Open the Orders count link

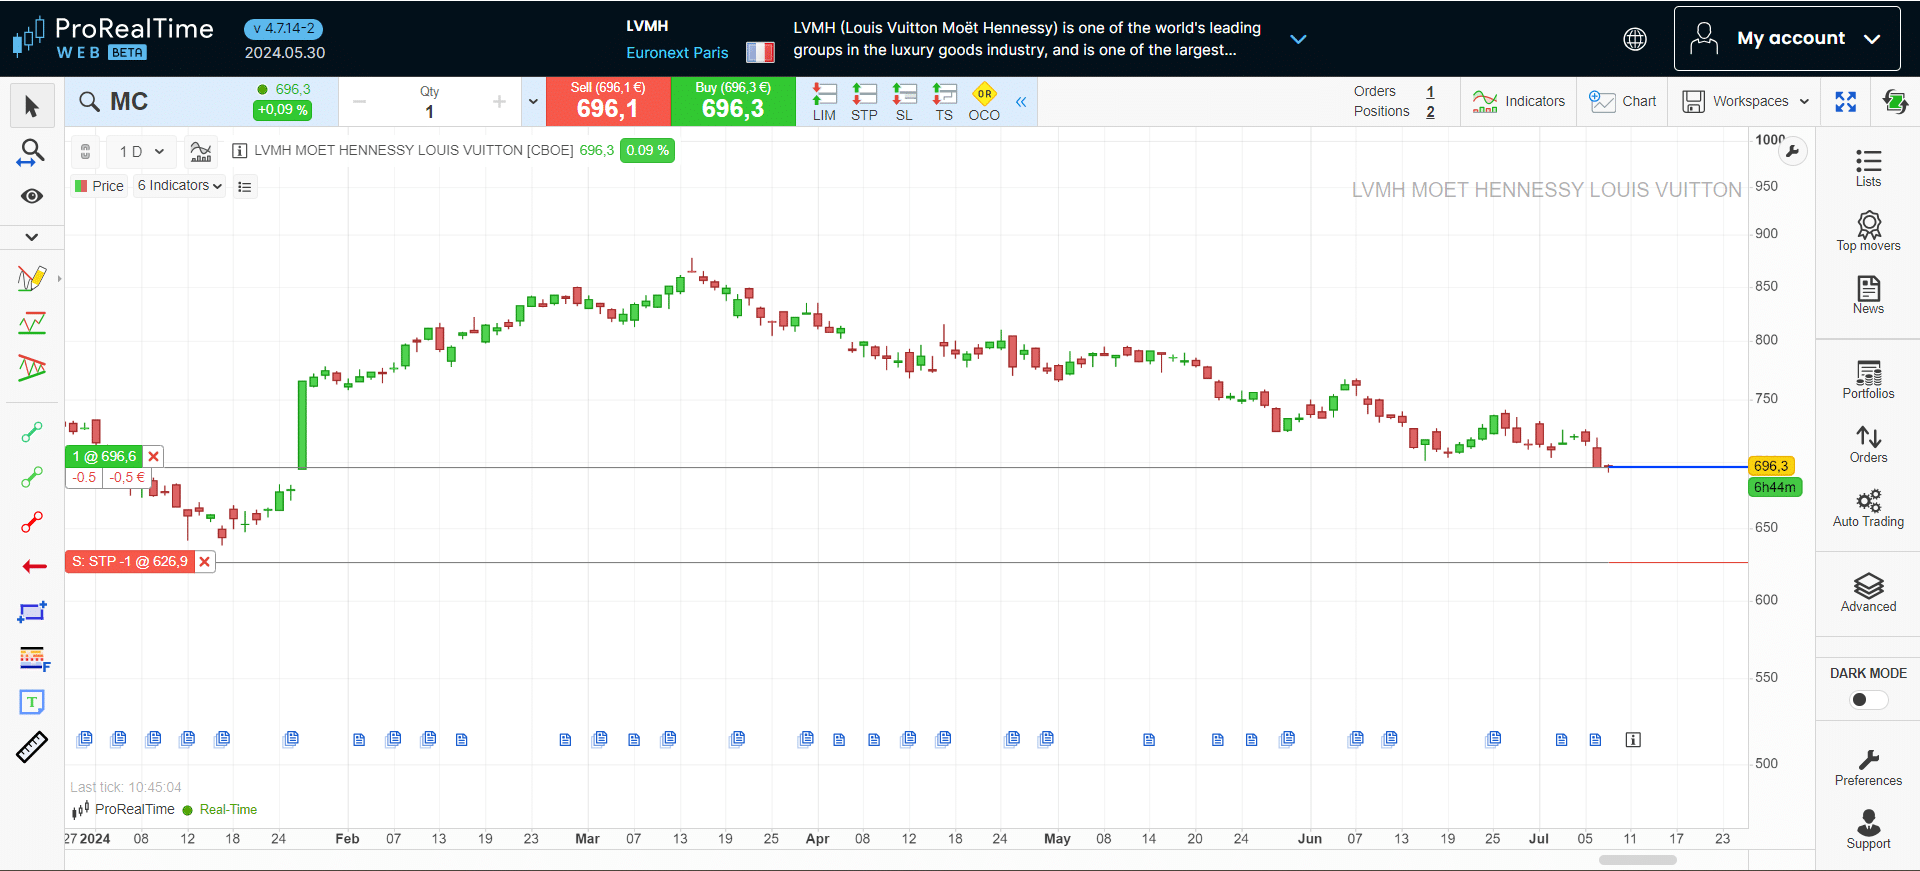tap(1430, 91)
